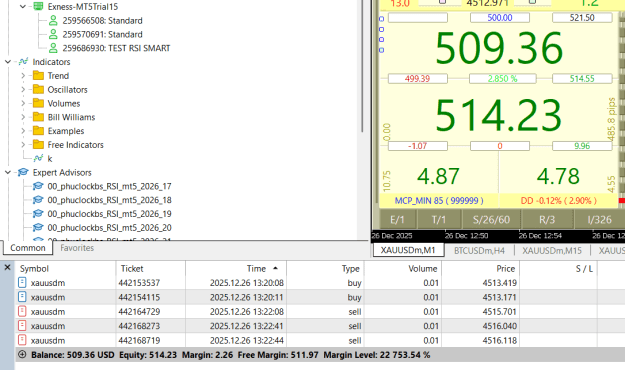Sort trades by Volume column
The width and height of the screenshot is (625, 370).
(x=403, y=269)
